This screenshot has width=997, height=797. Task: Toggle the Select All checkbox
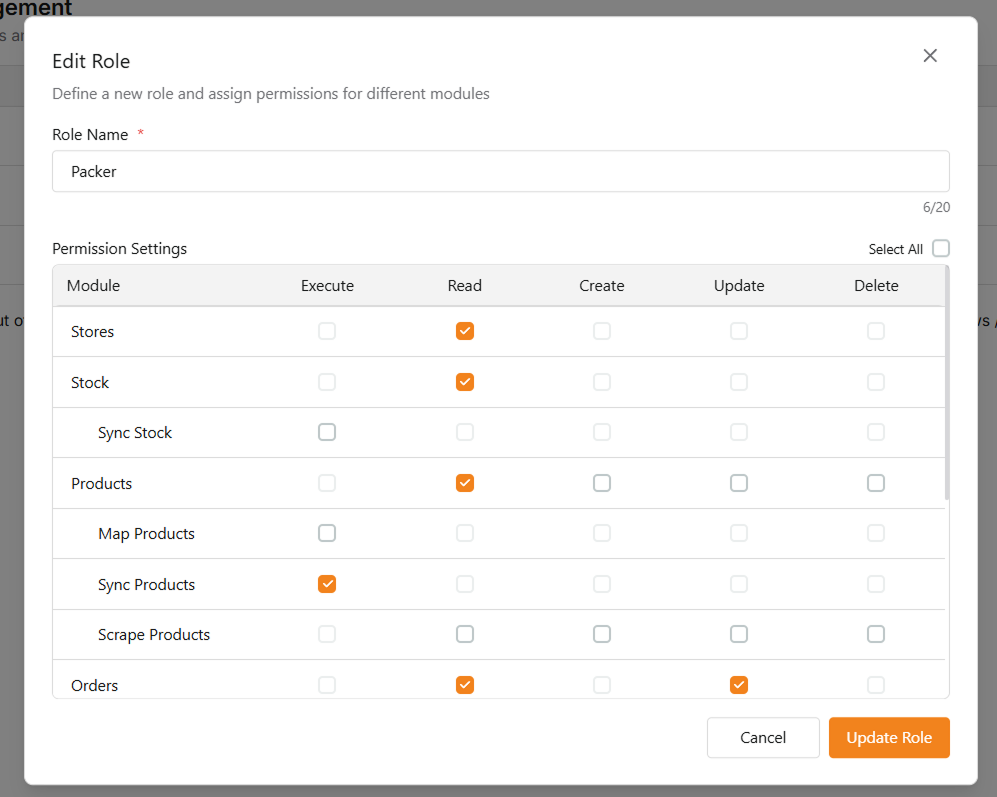click(941, 248)
